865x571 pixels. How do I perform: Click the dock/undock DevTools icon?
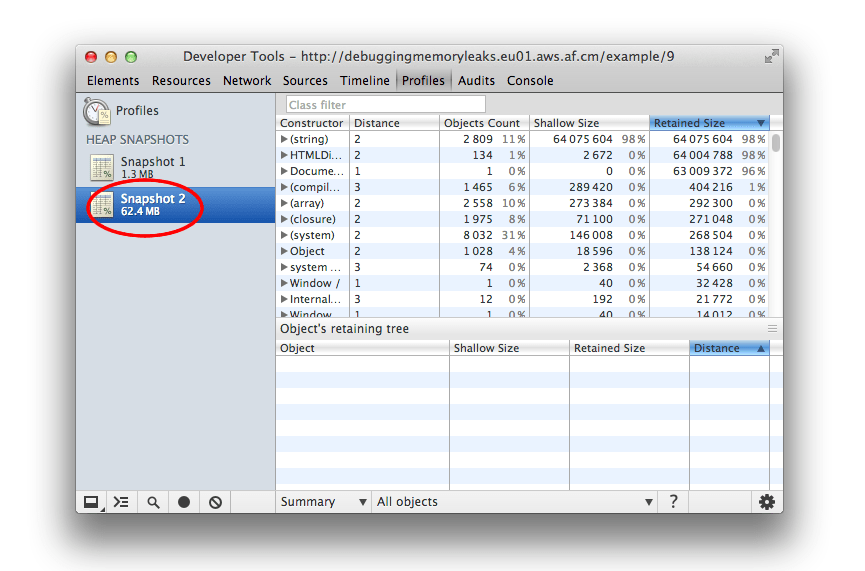[x=91, y=502]
